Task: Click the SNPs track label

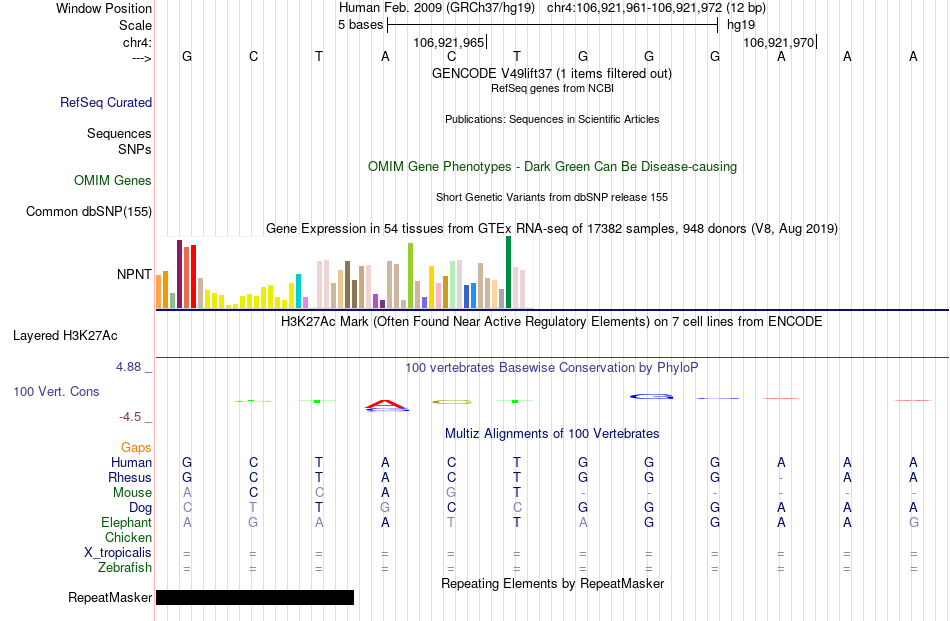Action: 135,149
